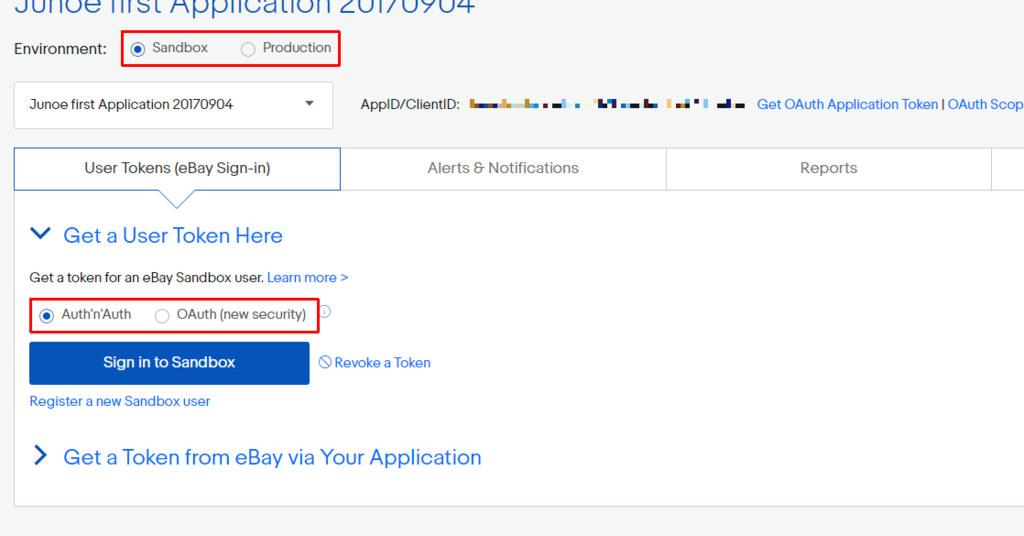This screenshot has width=1024, height=536.
Task: Click the Environment: label
Action: (60, 49)
